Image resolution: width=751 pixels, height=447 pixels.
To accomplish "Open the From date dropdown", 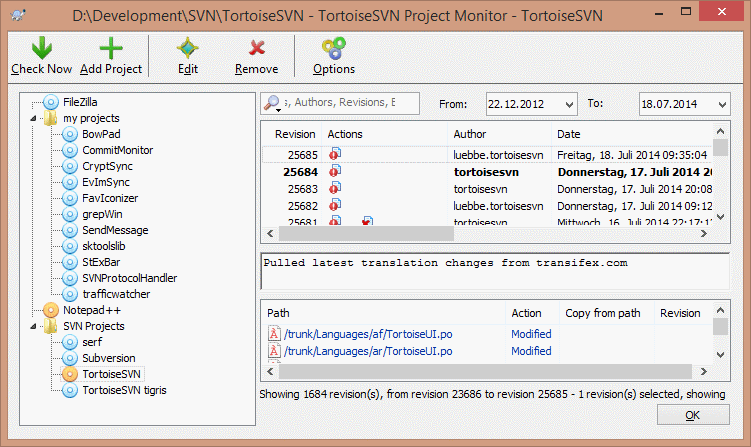I will [569, 104].
